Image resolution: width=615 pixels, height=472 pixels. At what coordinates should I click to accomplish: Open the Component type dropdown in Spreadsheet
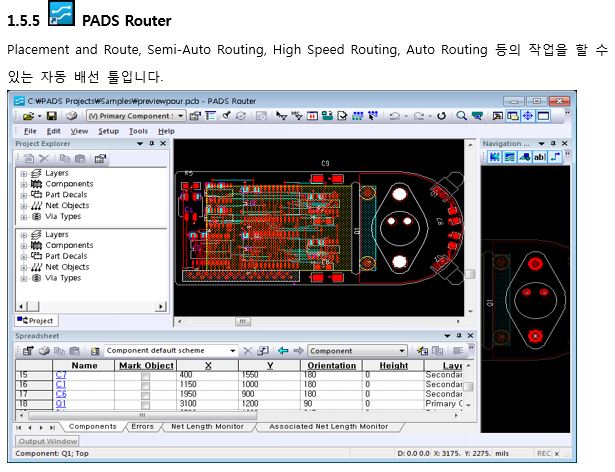point(402,351)
